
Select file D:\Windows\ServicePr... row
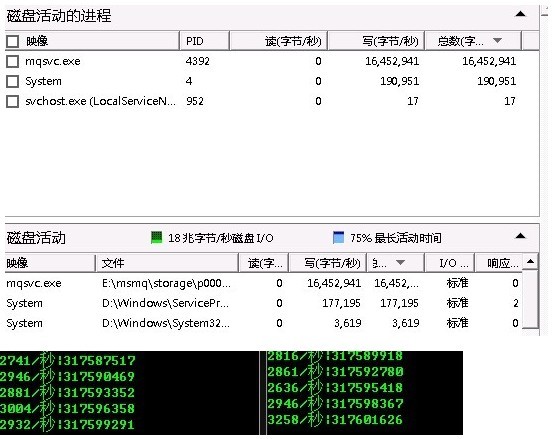point(165,303)
